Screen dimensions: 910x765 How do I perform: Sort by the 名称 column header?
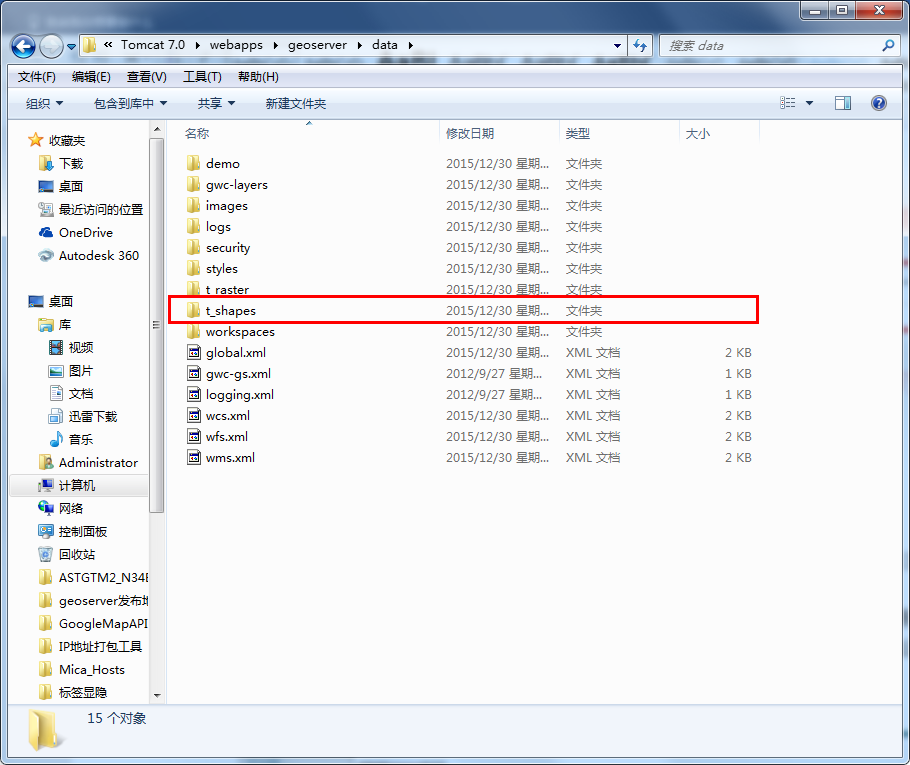pos(196,133)
